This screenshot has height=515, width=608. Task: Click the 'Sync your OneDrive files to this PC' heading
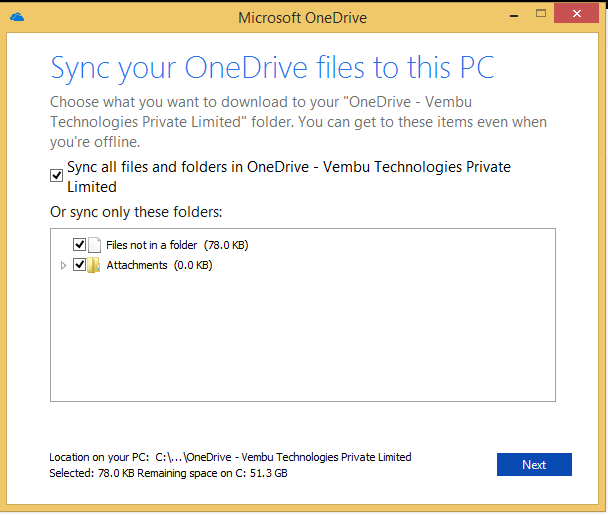(x=272, y=68)
